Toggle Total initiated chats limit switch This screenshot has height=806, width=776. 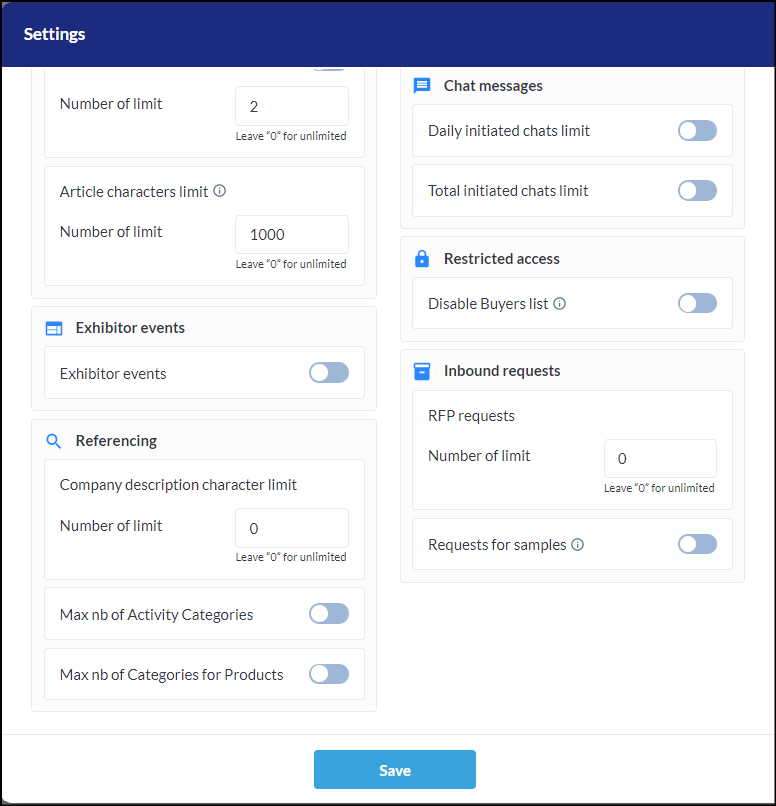coord(697,191)
